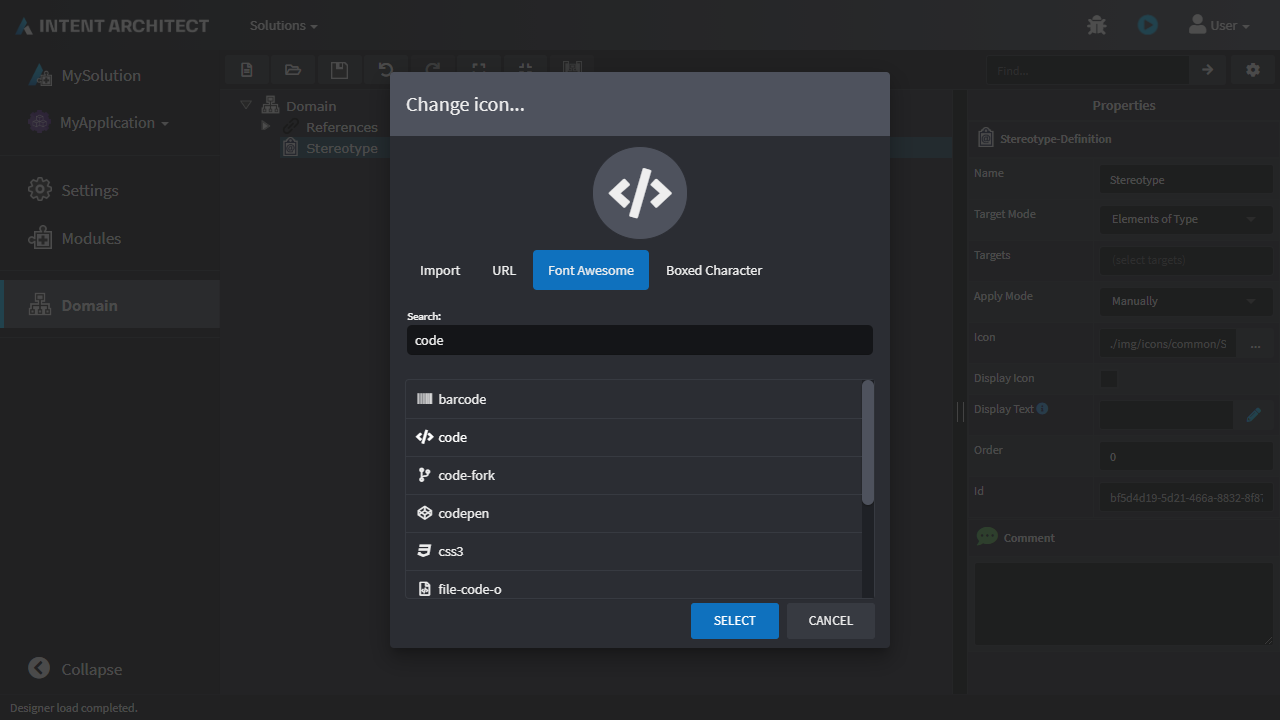Select Domain designer in the sidebar
This screenshot has height=720, width=1280.
(110, 305)
